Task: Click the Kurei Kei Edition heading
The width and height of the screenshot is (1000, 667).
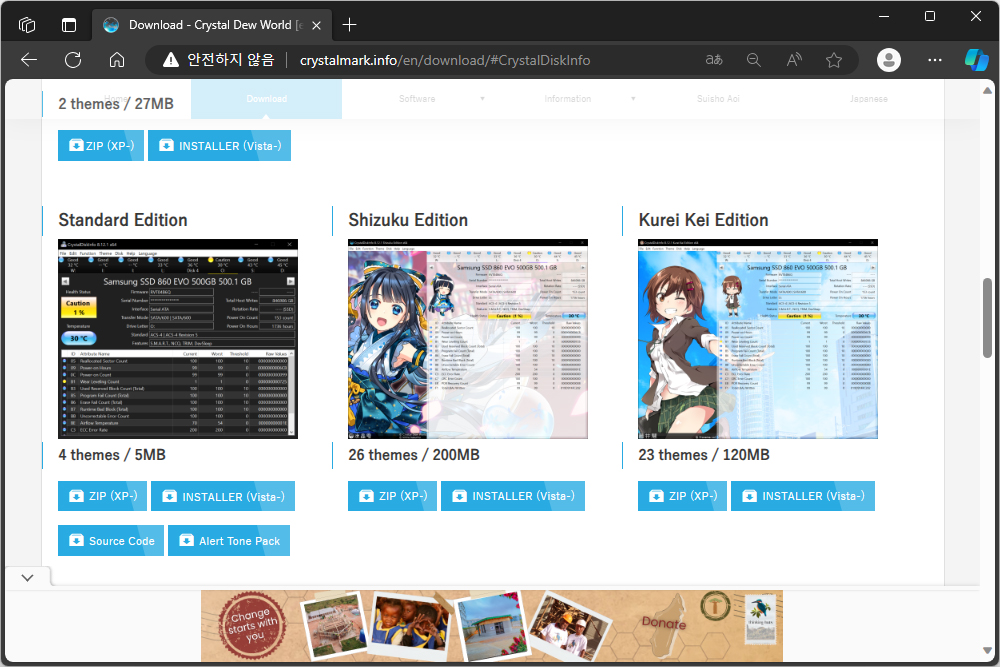Action: pyautogui.click(x=703, y=220)
